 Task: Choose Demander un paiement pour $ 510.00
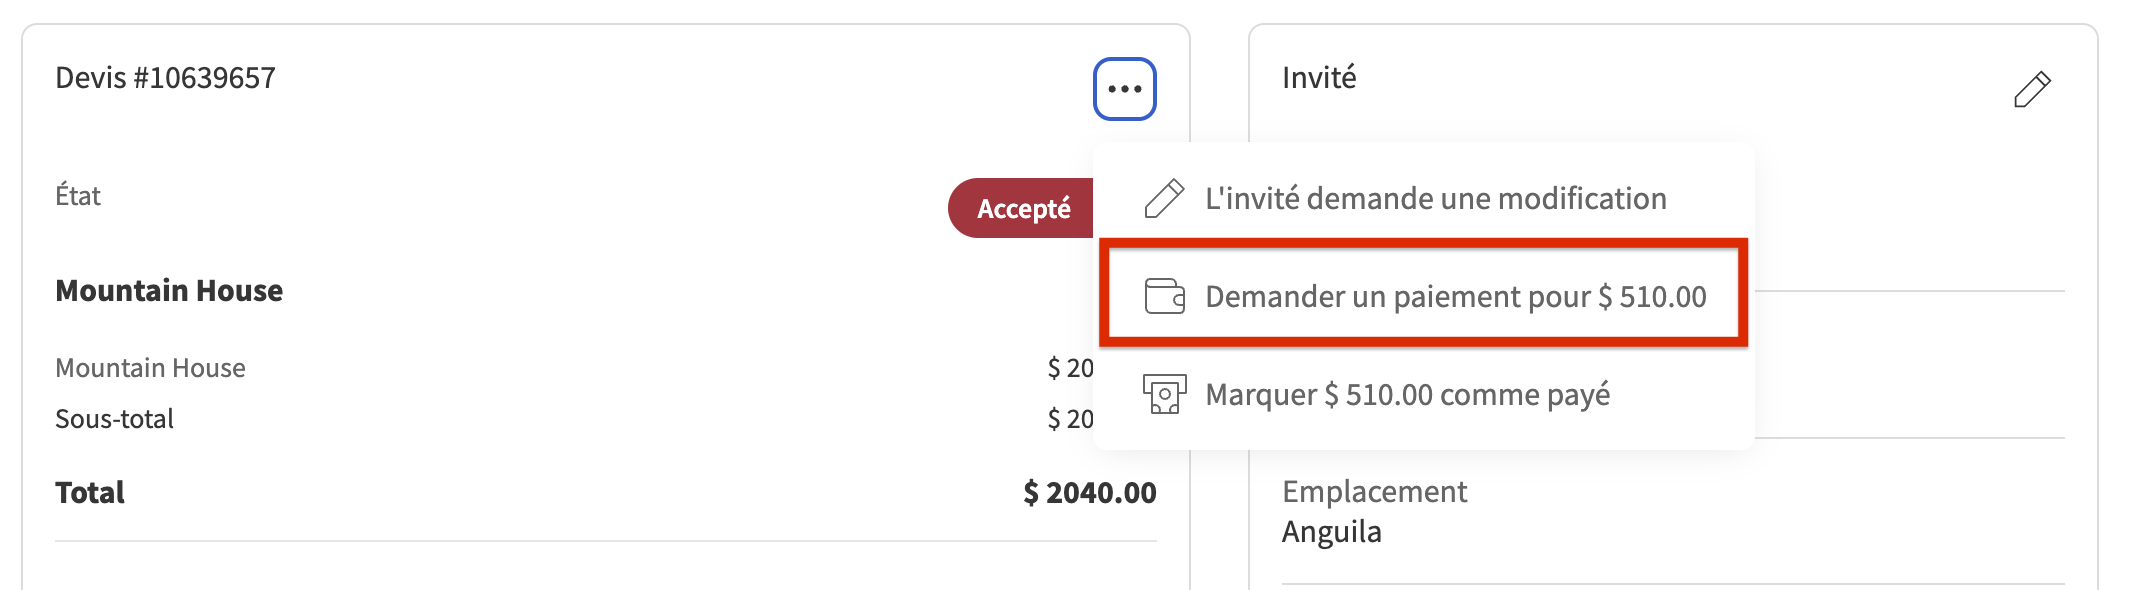coord(1424,296)
